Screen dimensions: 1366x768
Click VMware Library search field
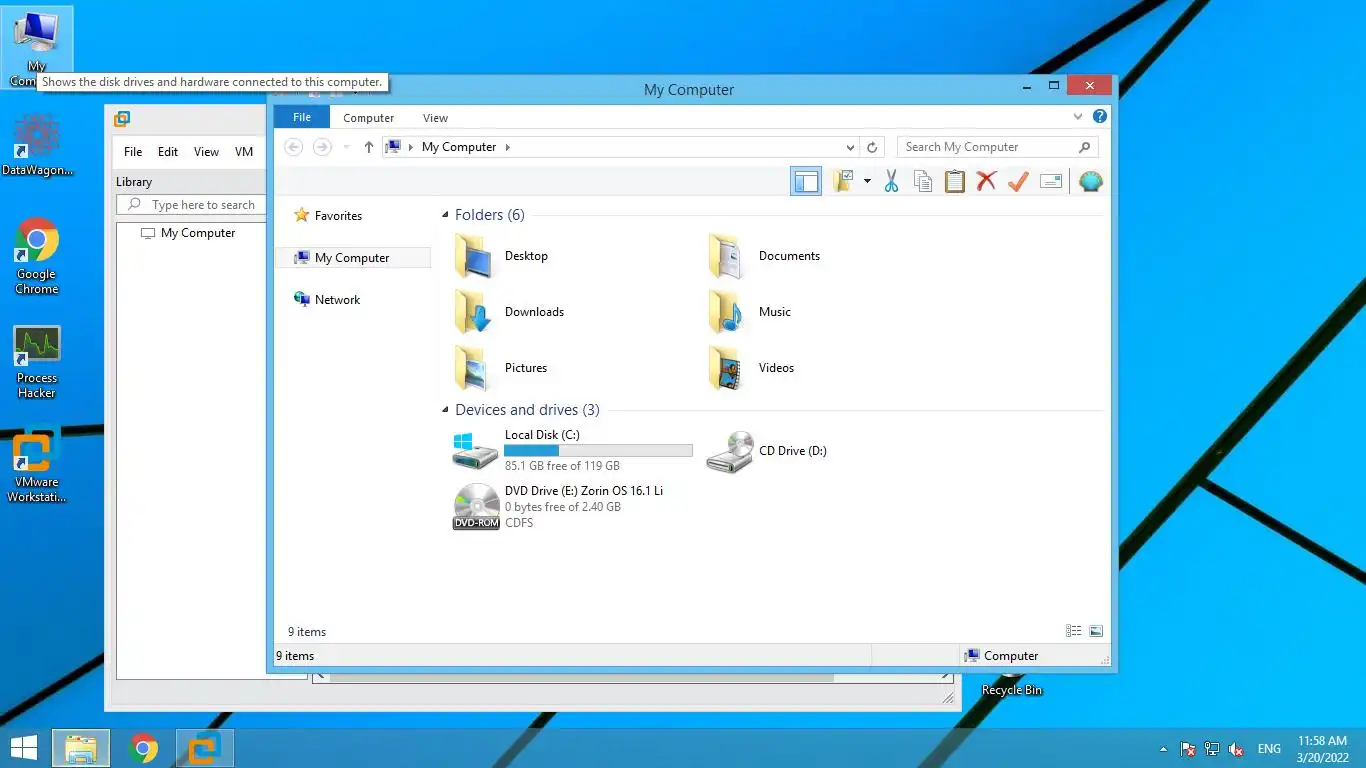(192, 205)
